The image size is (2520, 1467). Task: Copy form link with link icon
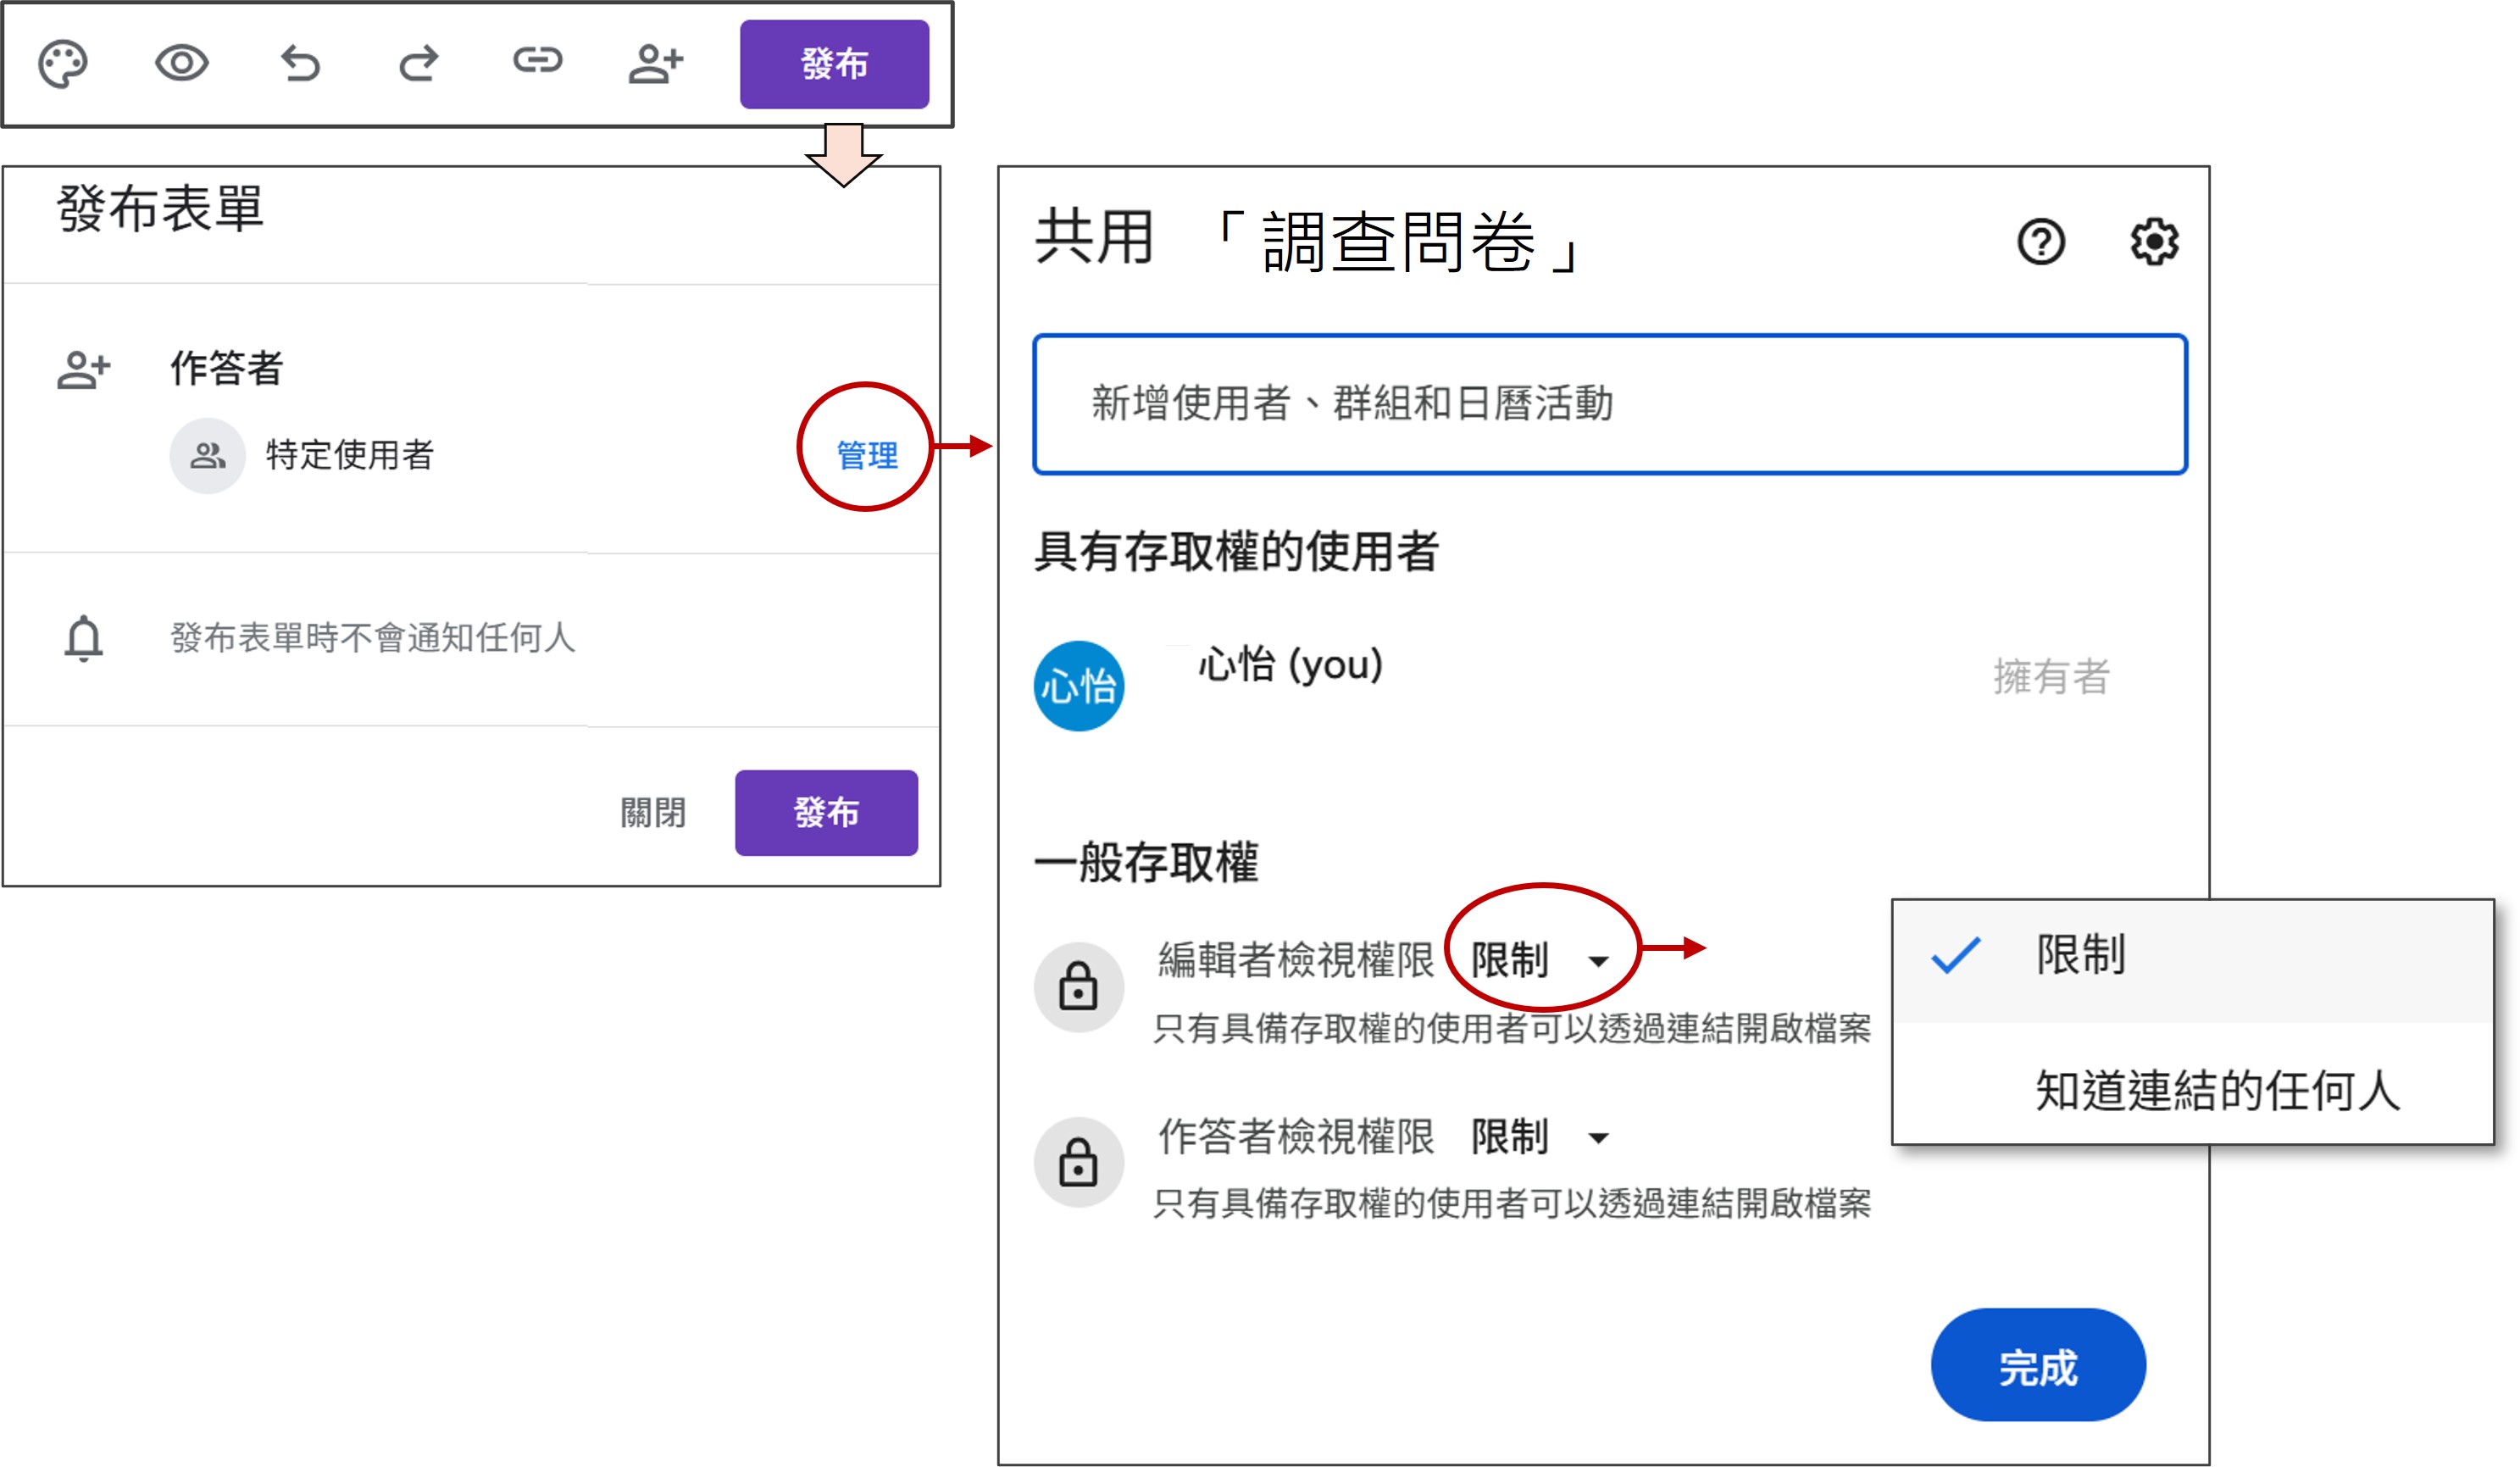point(537,62)
